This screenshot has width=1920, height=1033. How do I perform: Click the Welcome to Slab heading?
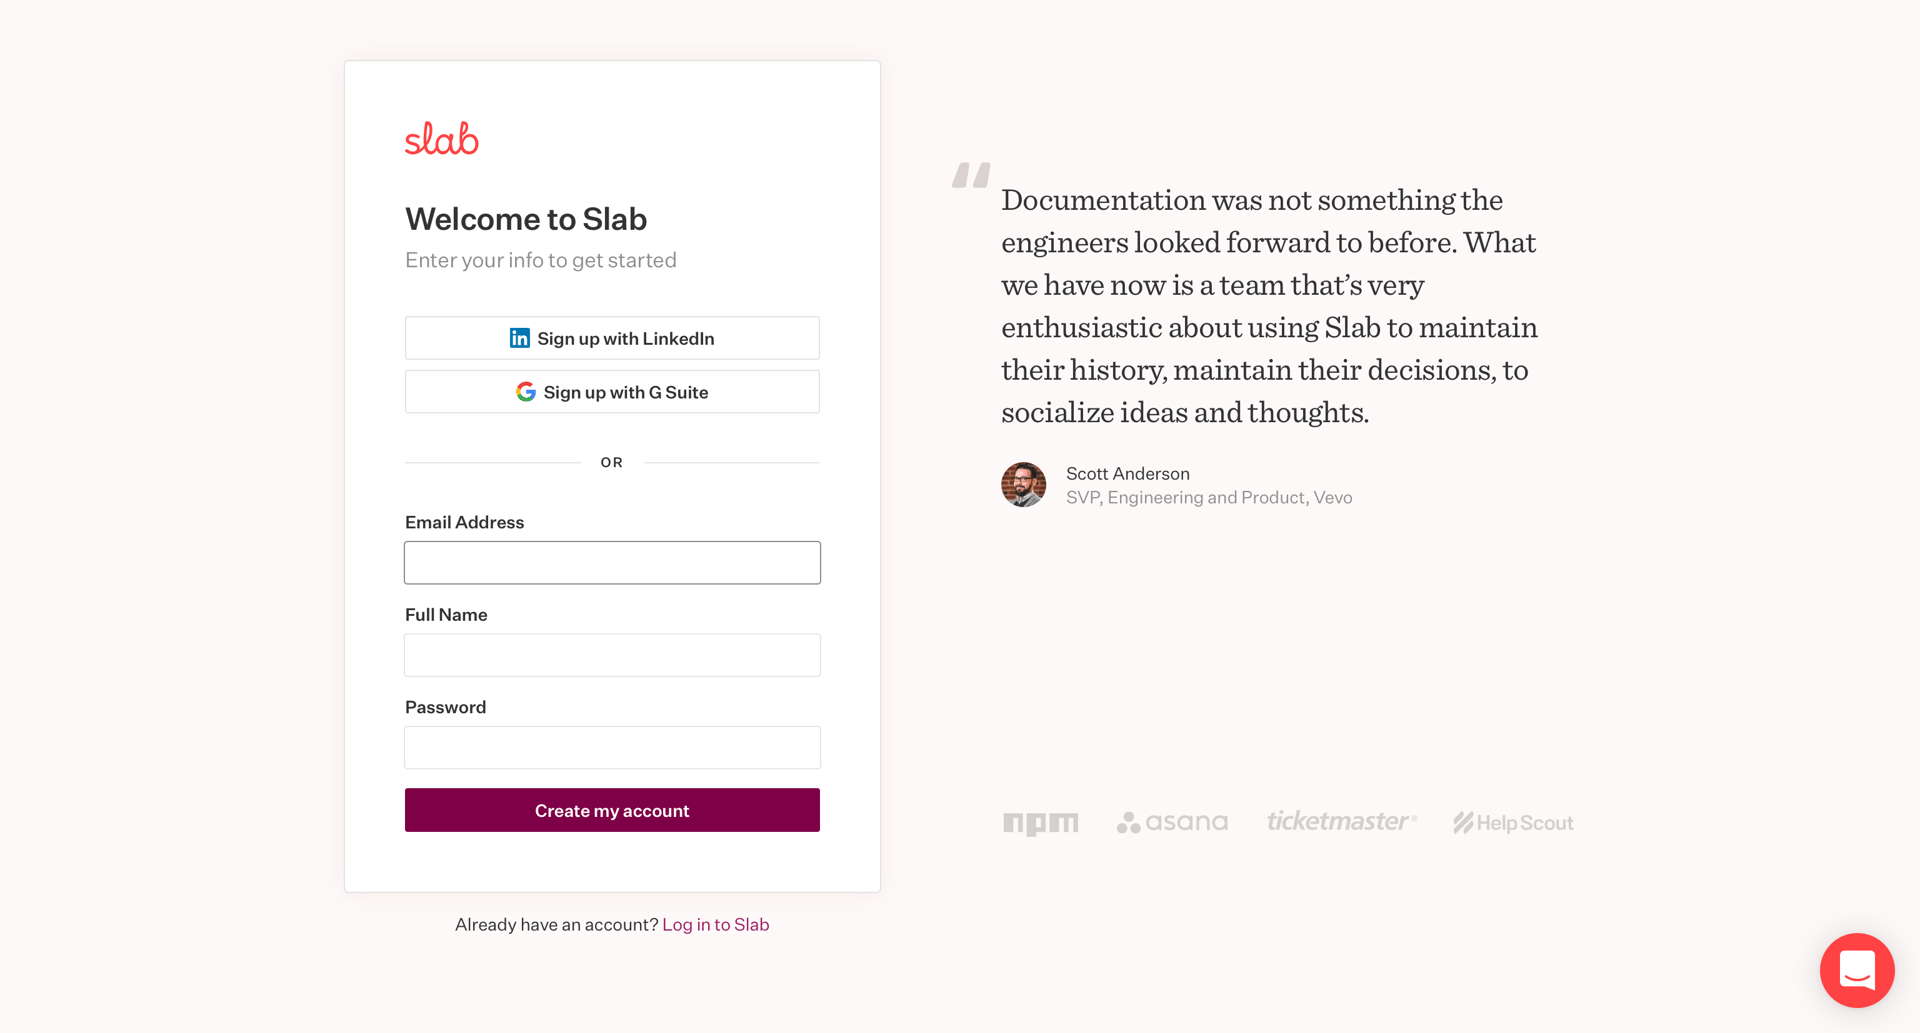point(526,219)
